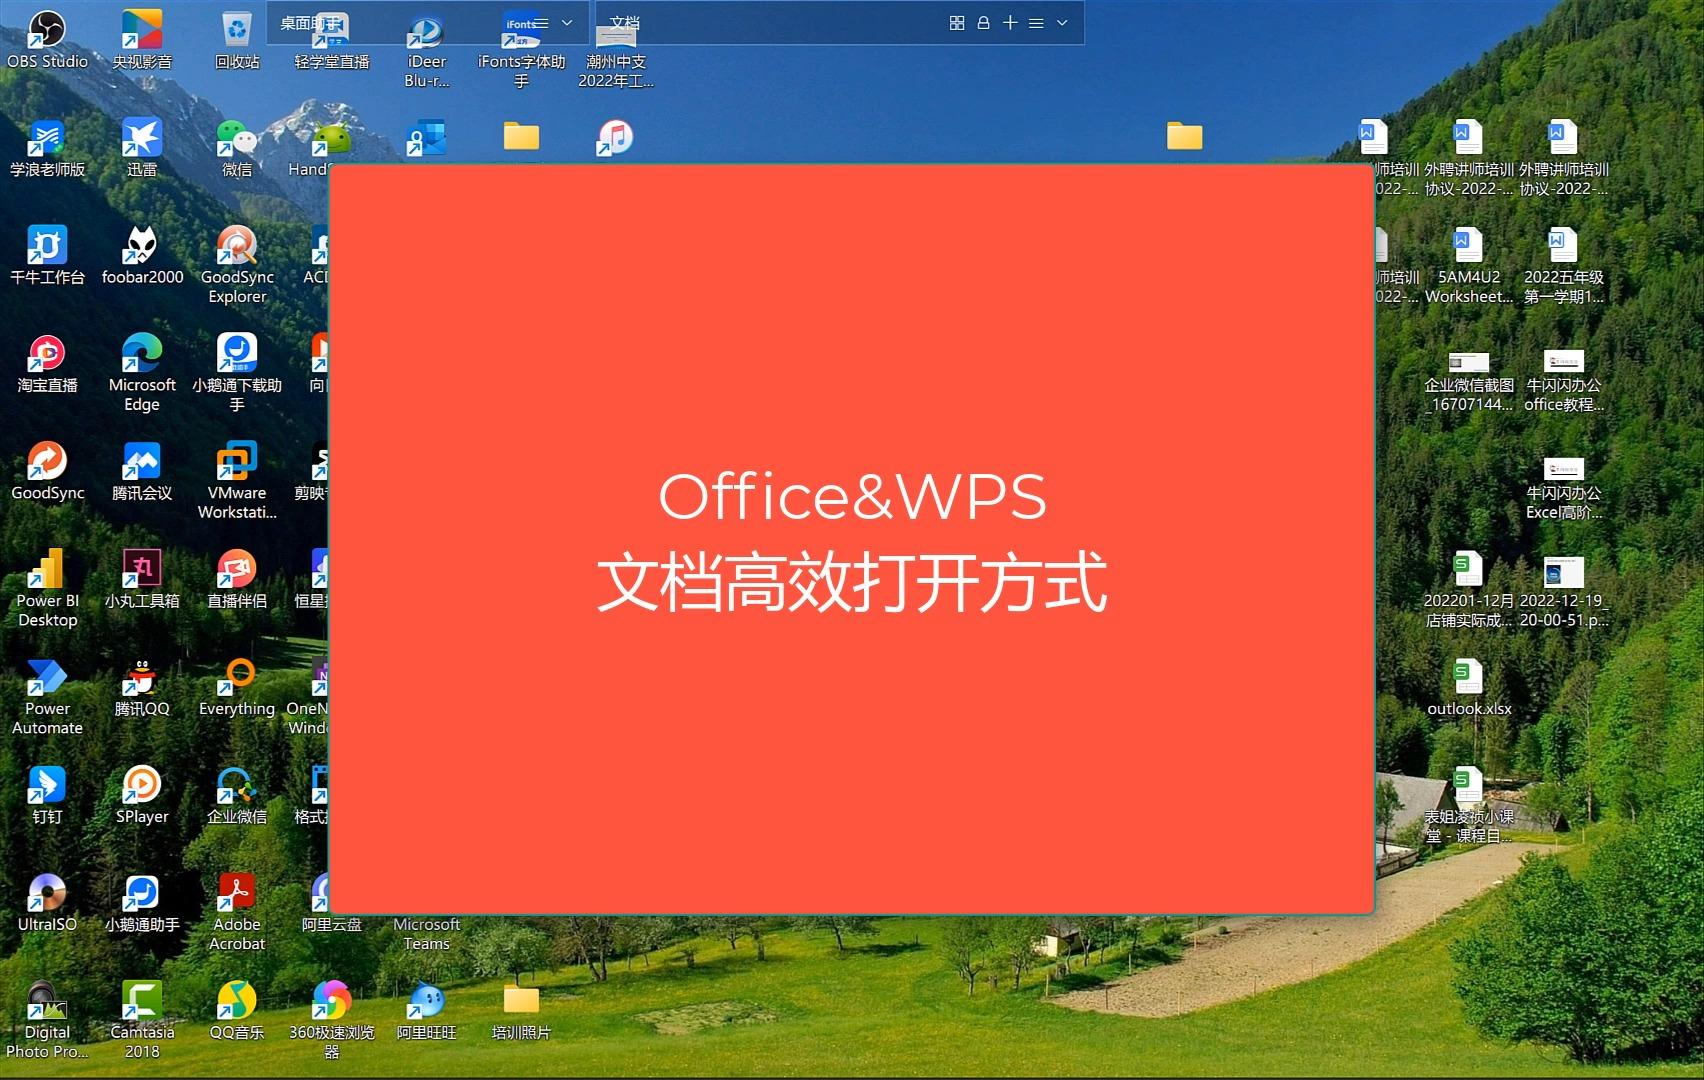
Task: Select the Everything search app icon
Action: [237, 688]
